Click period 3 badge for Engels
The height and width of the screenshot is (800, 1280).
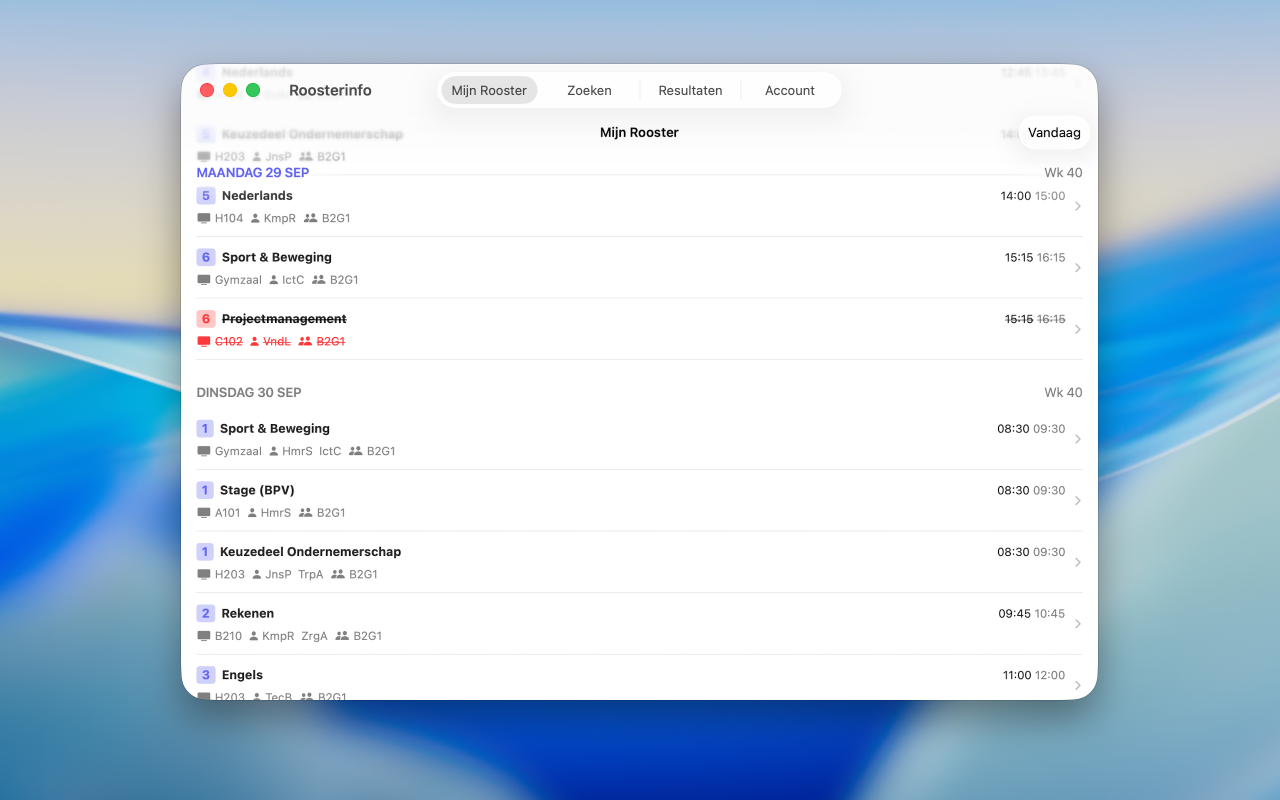click(x=206, y=675)
